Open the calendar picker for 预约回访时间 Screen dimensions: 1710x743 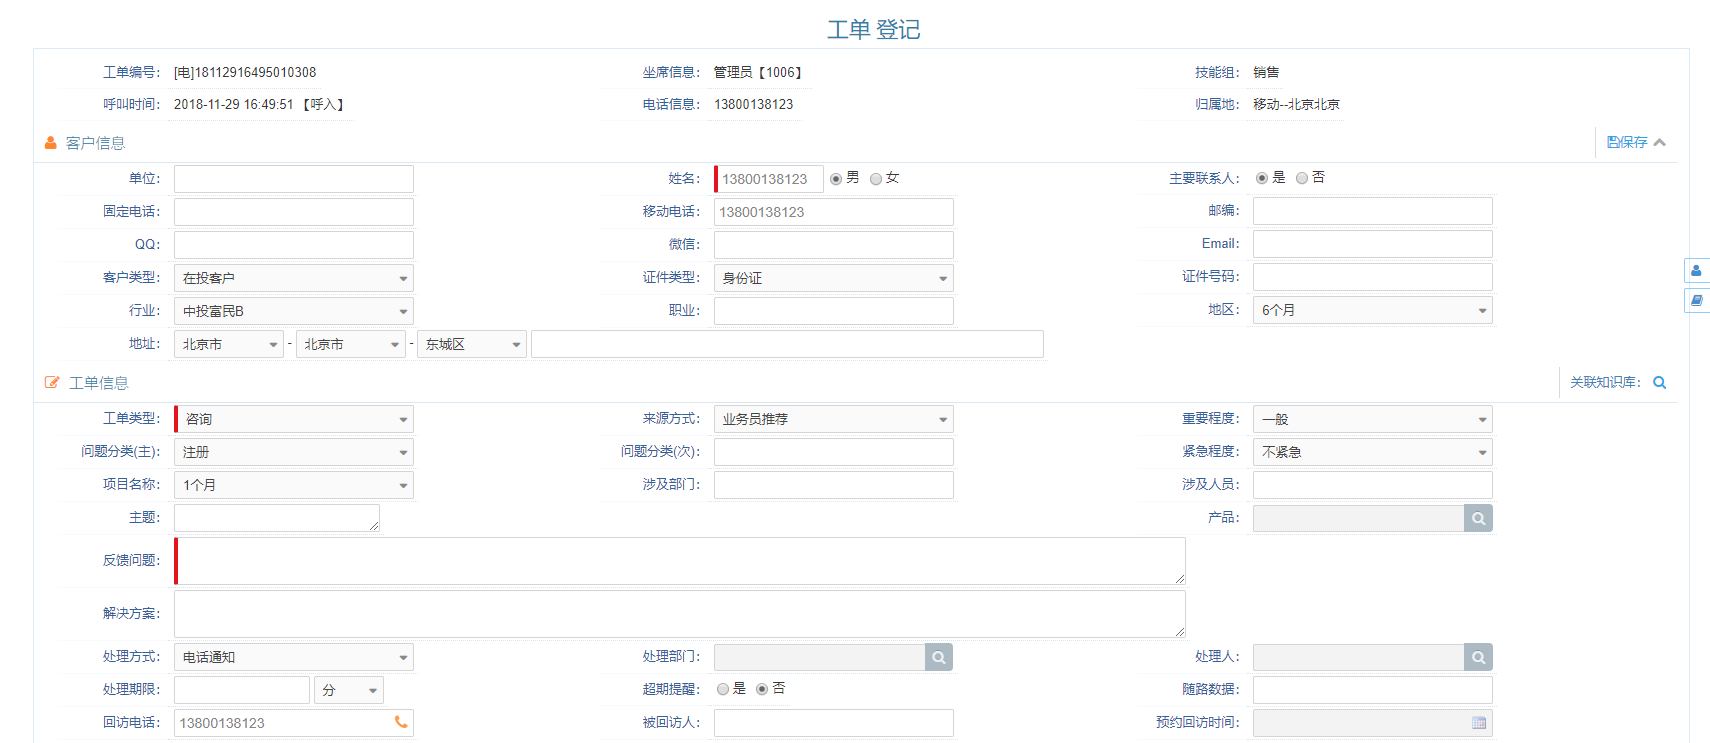1479,723
